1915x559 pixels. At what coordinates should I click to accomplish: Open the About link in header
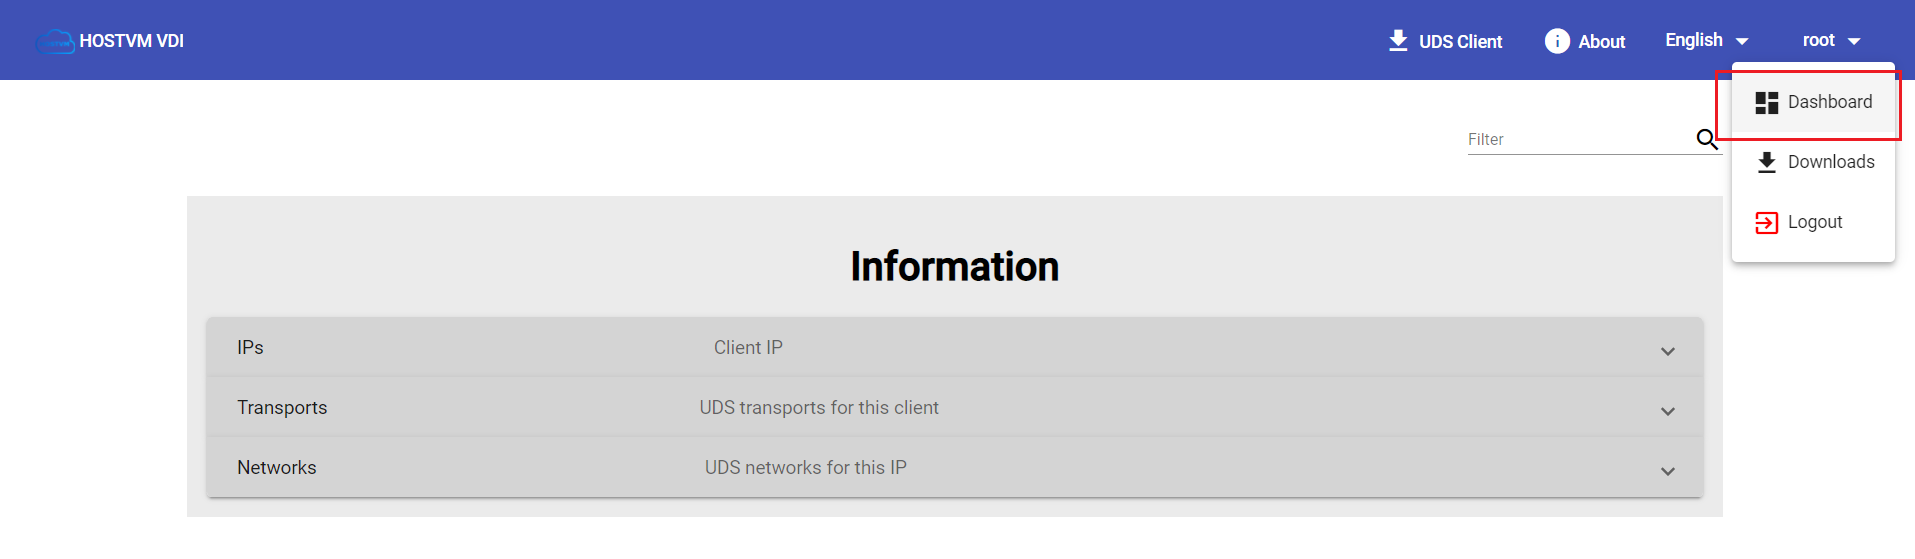click(x=1585, y=41)
